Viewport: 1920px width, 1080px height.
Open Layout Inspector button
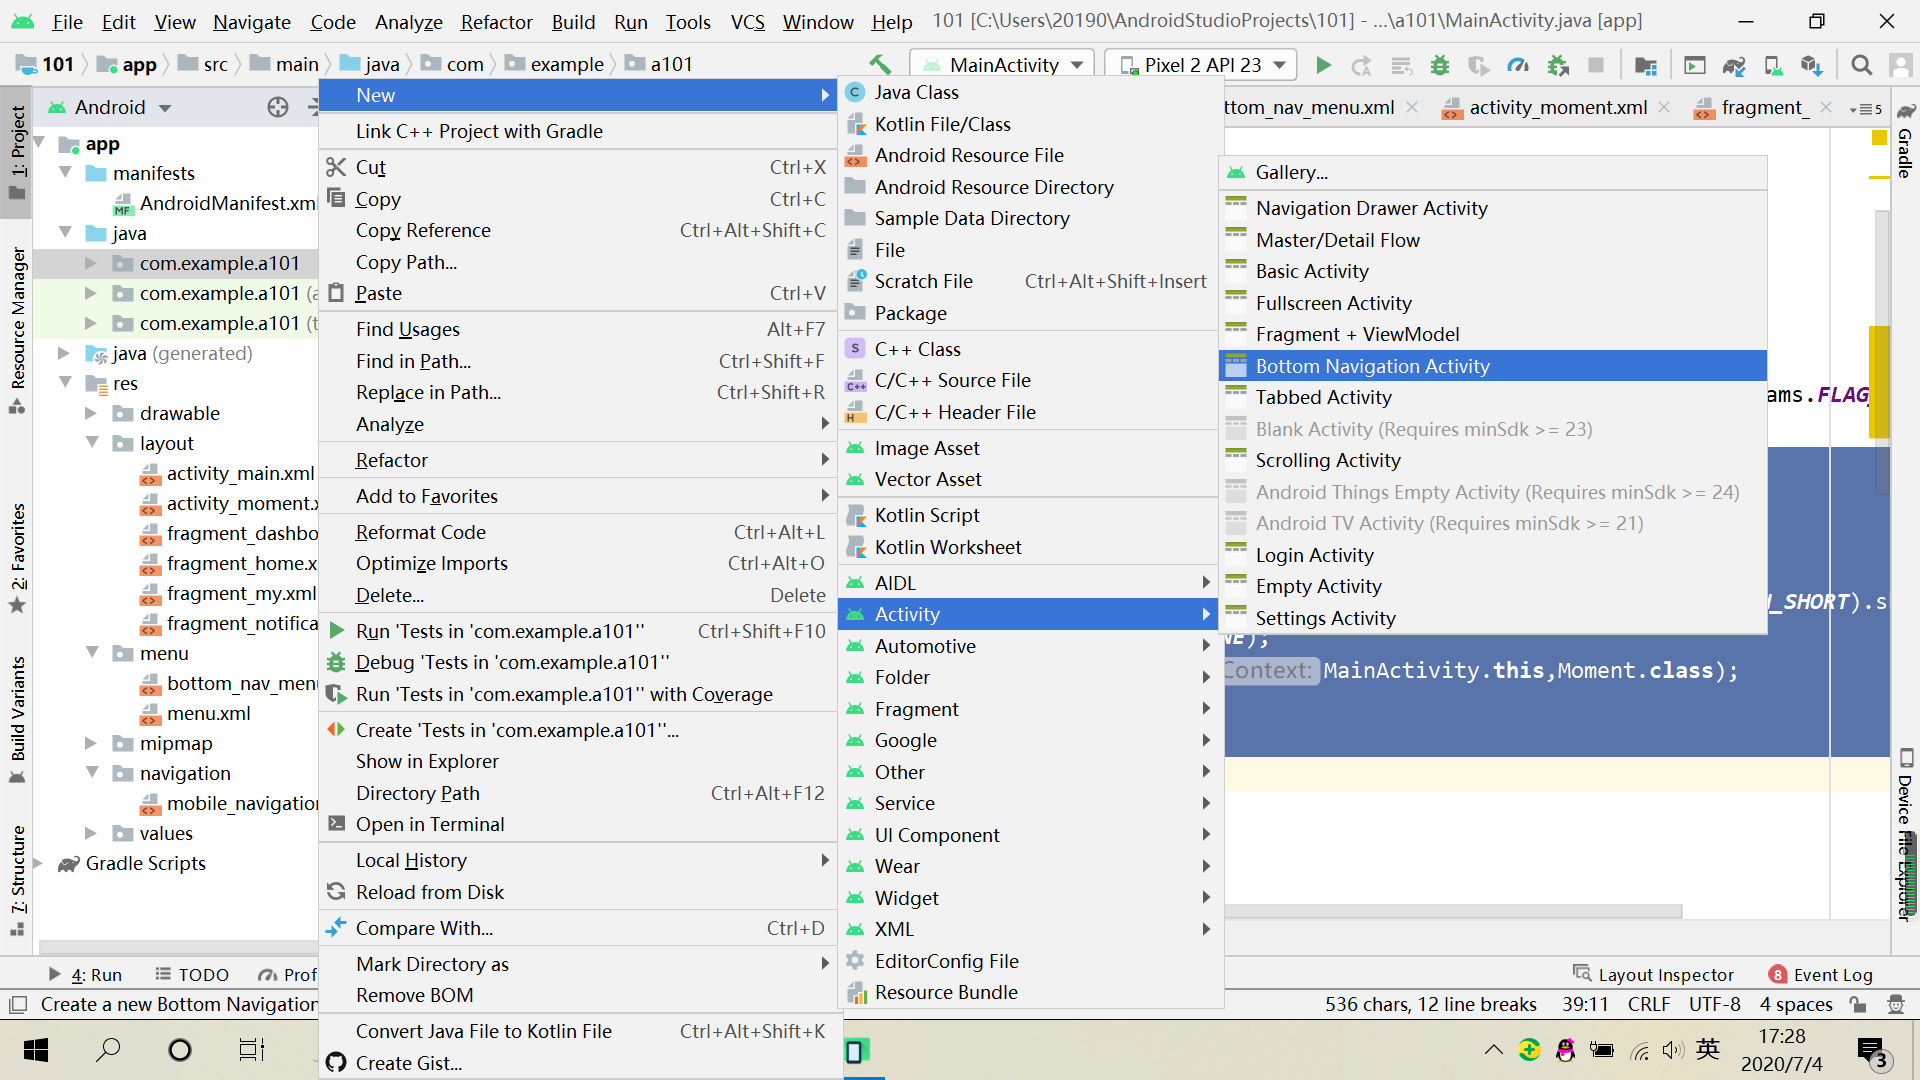click(1654, 974)
